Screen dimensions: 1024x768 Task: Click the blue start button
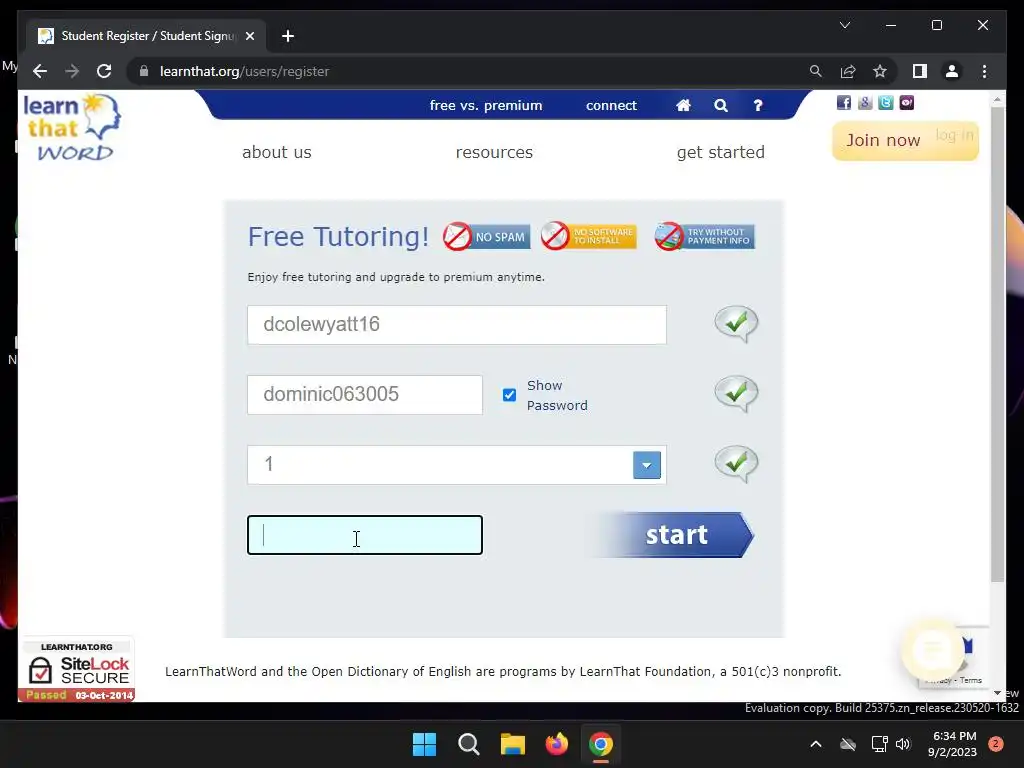click(673, 535)
